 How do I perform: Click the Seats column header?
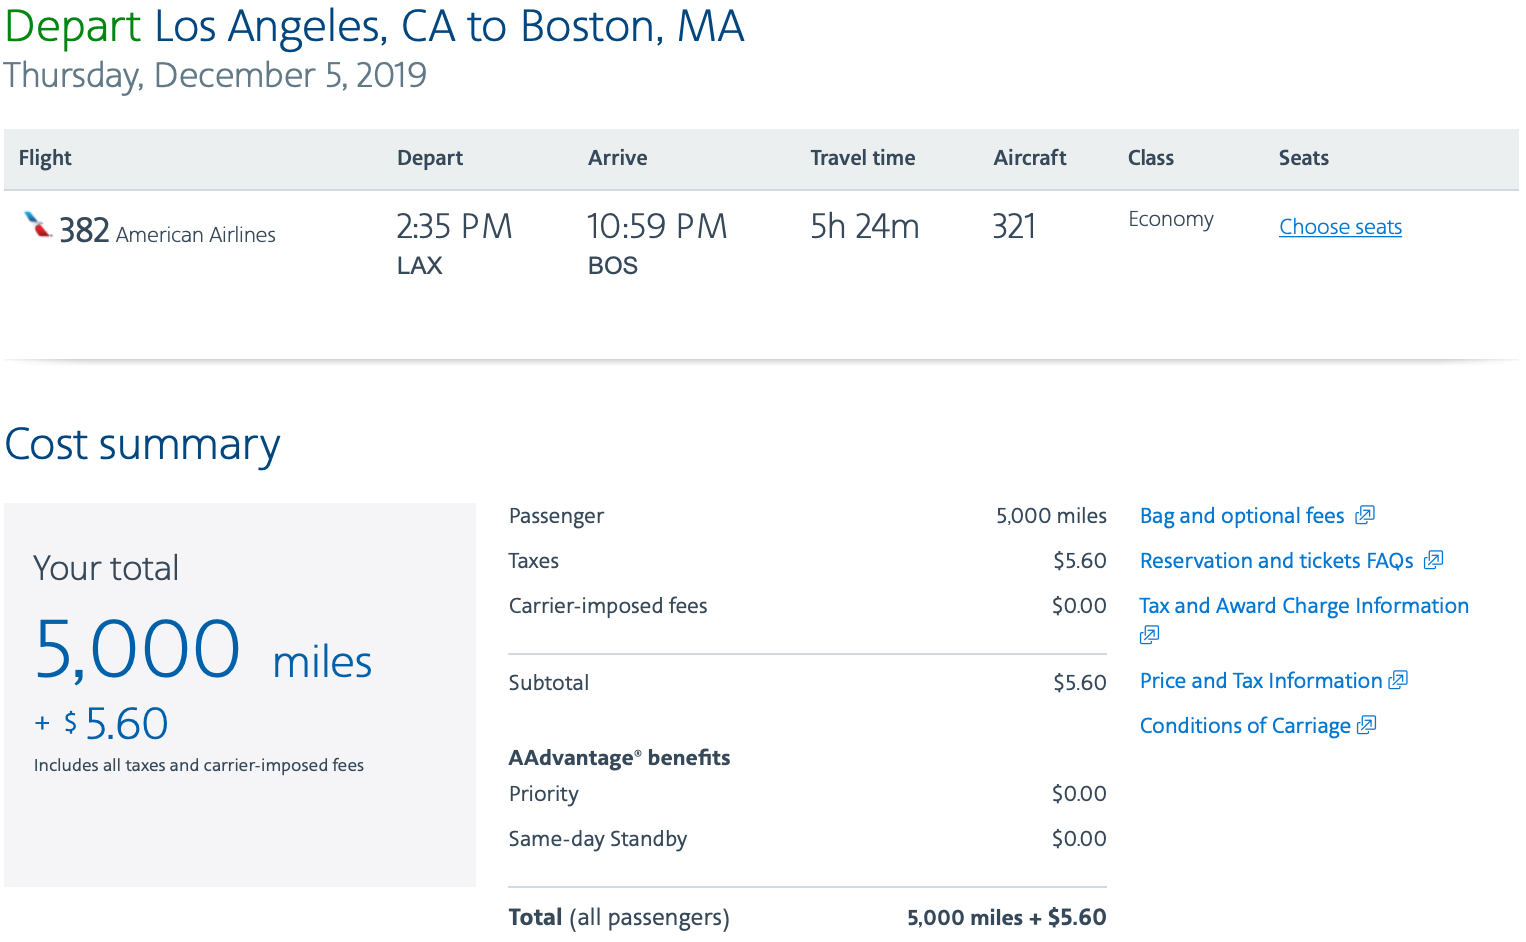[x=1303, y=158]
